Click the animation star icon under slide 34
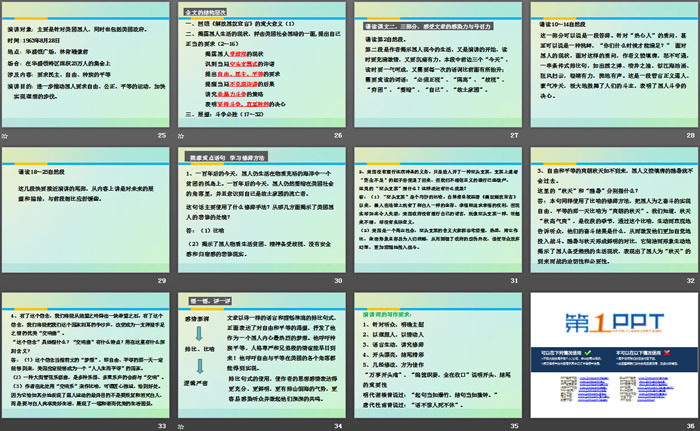Screen dimensions: 700x431 click(x=181, y=427)
